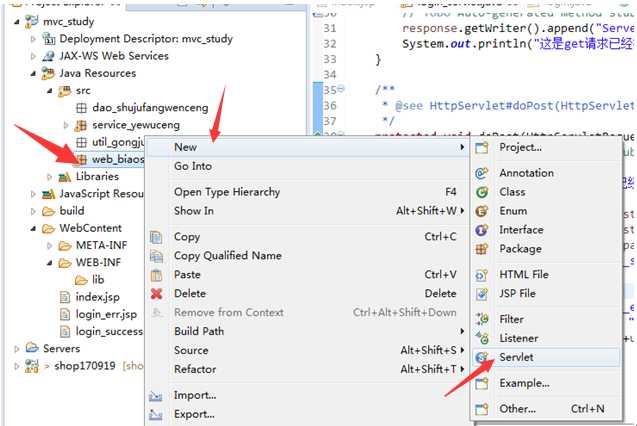Screen dimensions: 637x426
Task: Open the Build Path submenu
Action: pyautogui.click(x=306, y=331)
